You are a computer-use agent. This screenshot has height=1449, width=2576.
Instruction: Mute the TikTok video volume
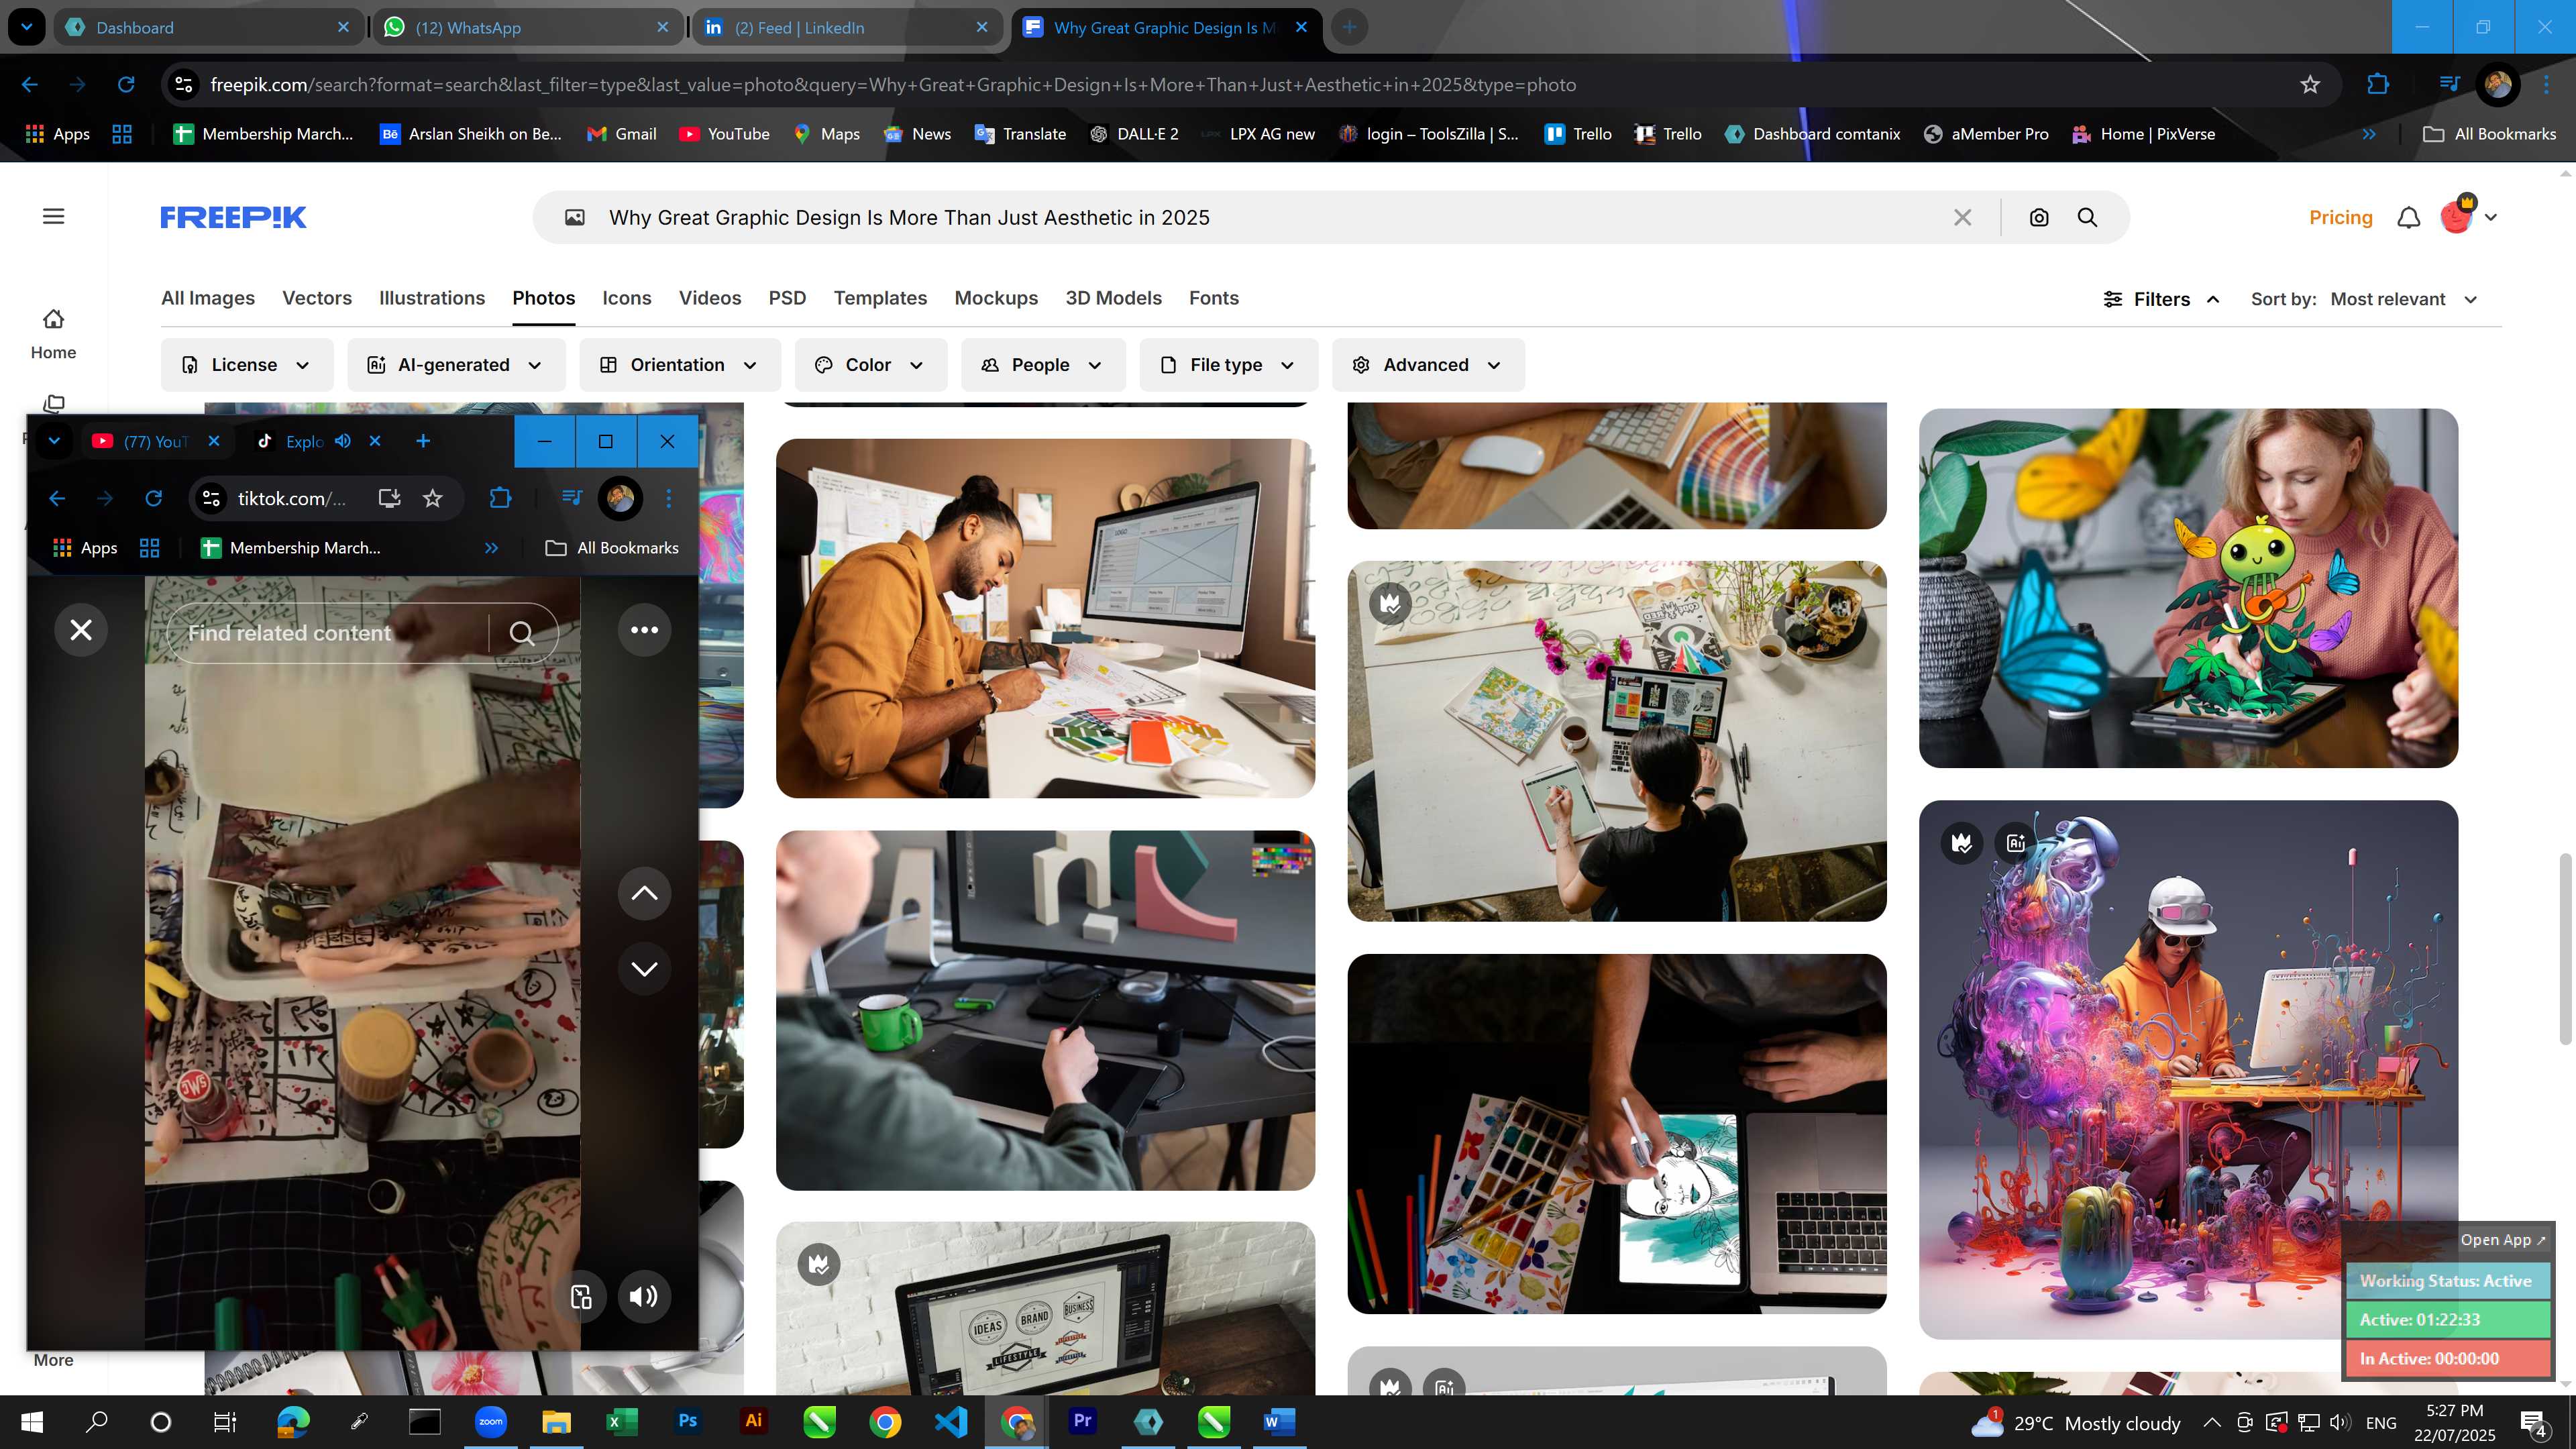[x=644, y=1296]
